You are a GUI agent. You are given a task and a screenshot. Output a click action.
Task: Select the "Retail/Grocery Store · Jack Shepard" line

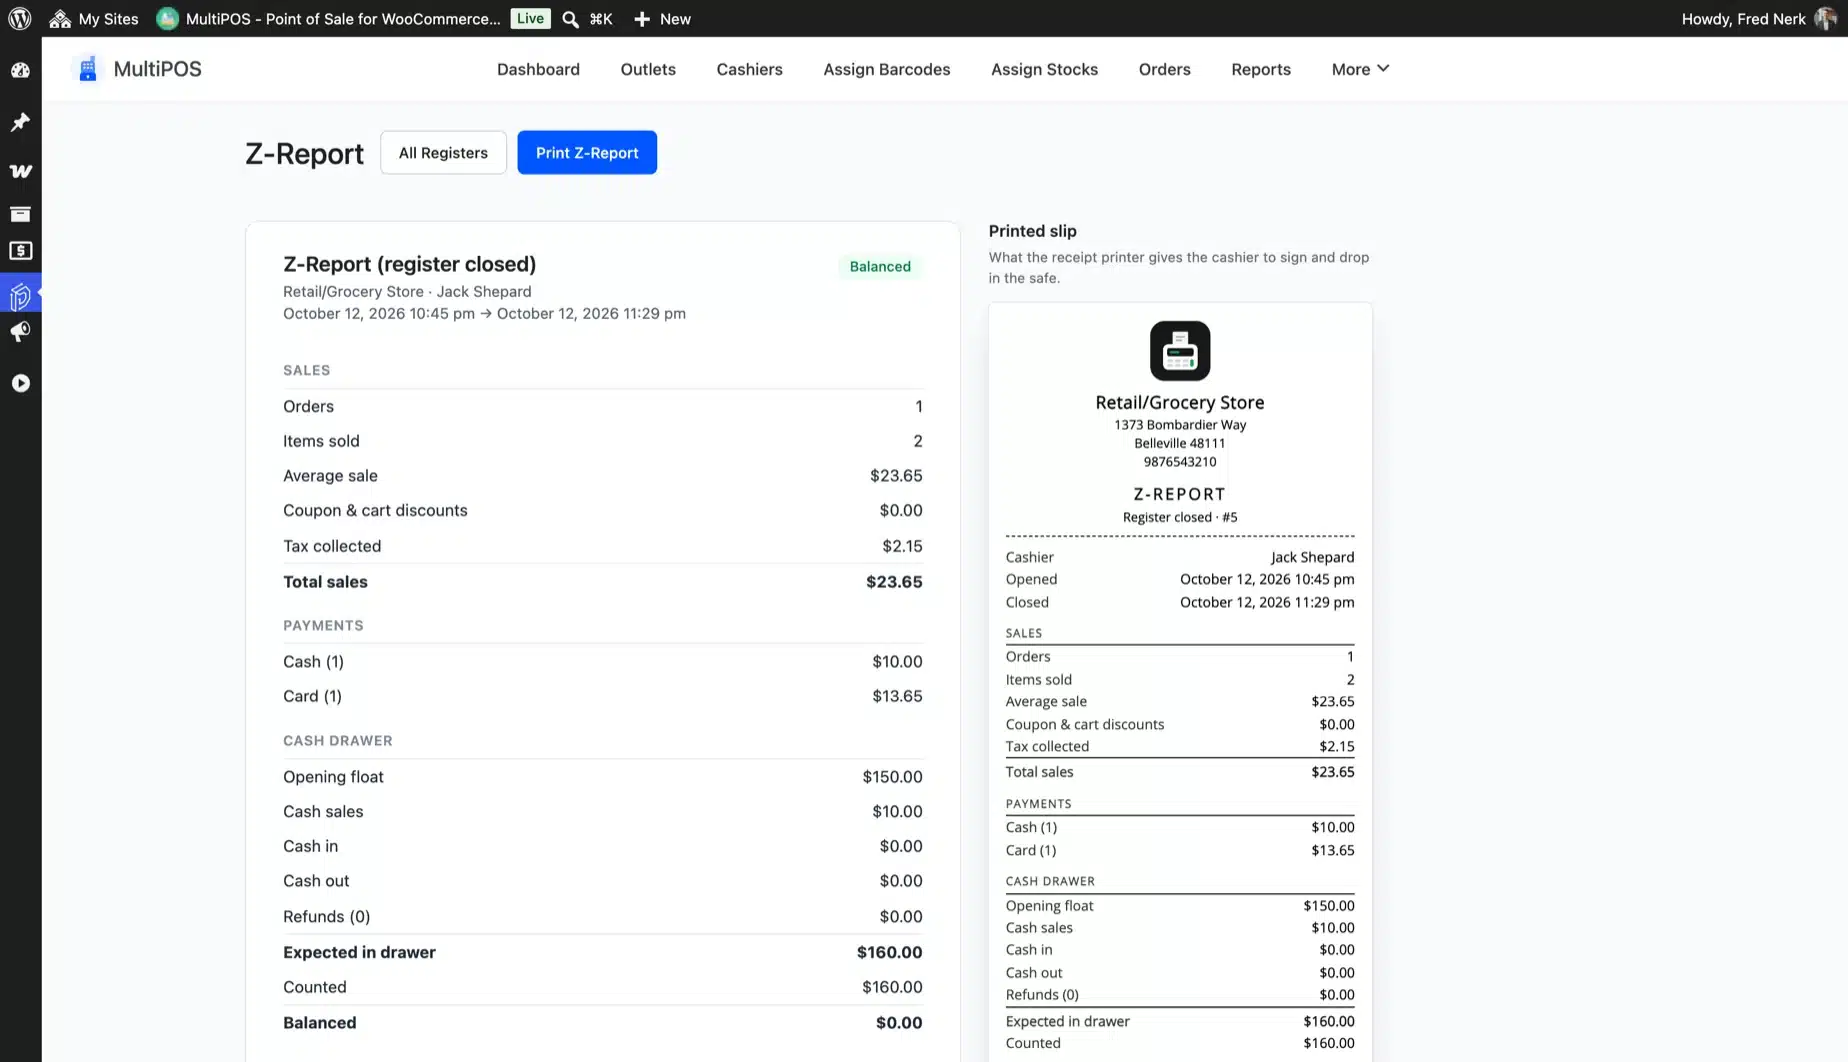407,291
